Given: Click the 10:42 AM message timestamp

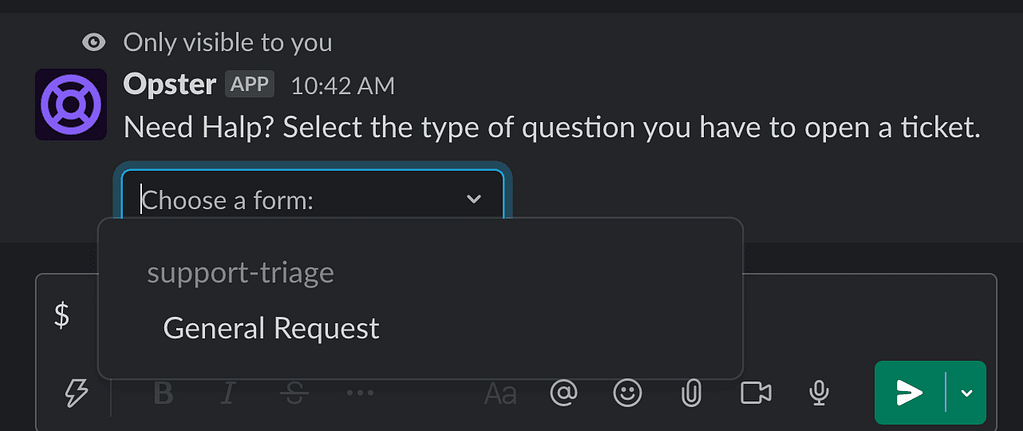Looking at the screenshot, I should click(343, 86).
